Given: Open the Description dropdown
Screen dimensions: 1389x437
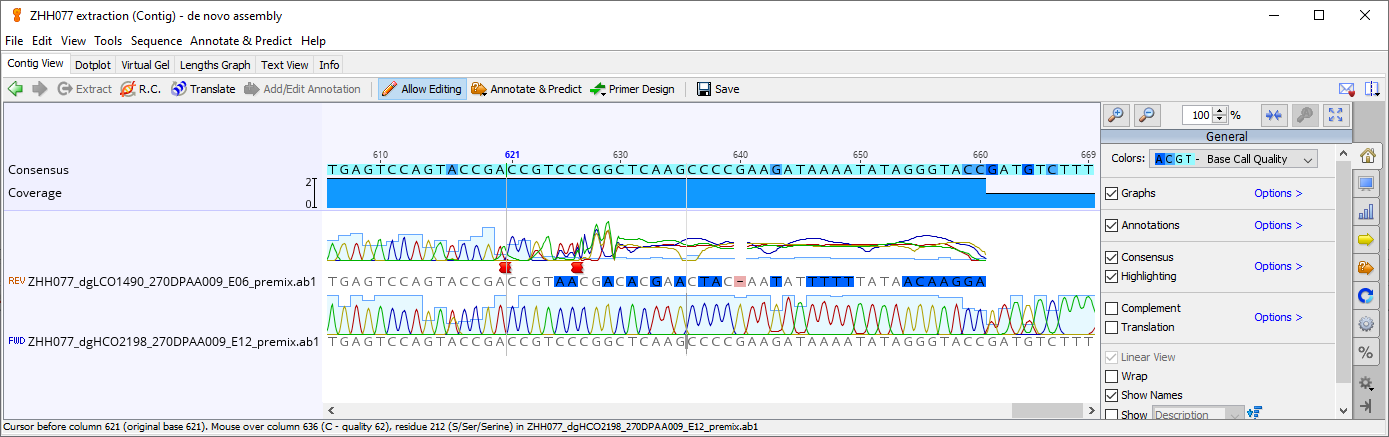Looking at the screenshot, I should (x=1198, y=414).
